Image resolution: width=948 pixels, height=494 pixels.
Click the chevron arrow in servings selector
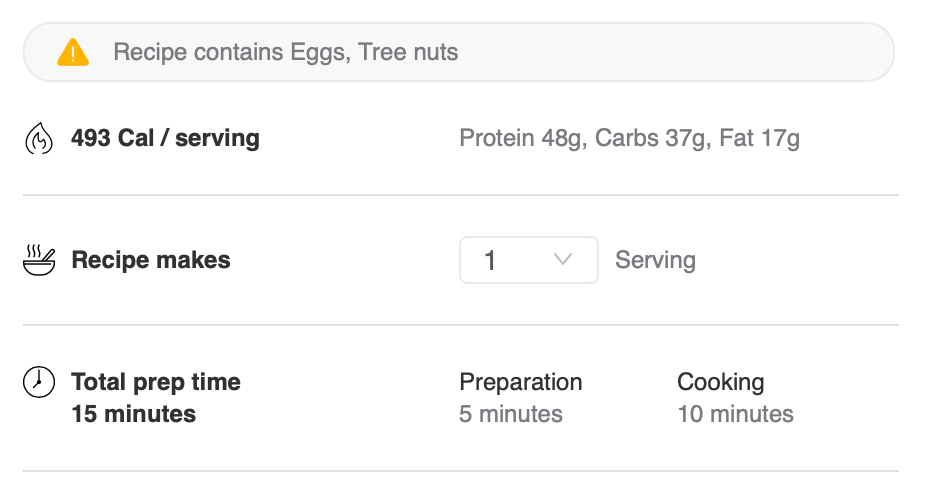pos(563,260)
